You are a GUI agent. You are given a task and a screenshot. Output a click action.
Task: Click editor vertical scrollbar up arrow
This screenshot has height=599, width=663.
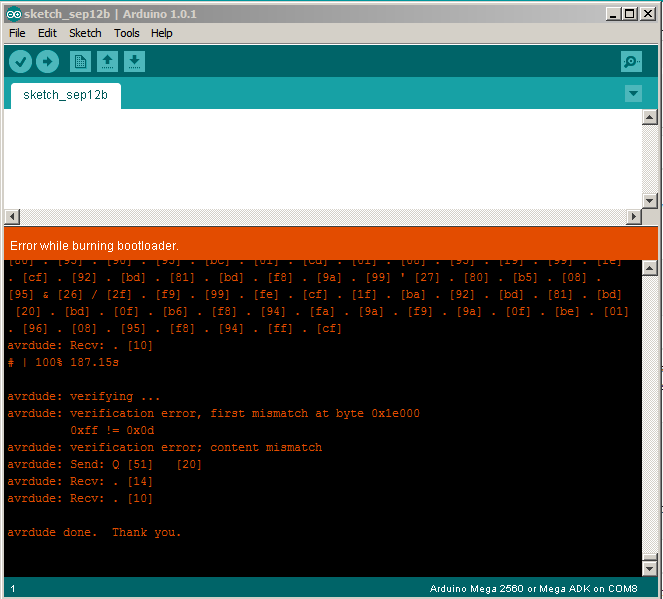pyautogui.click(x=649, y=117)
